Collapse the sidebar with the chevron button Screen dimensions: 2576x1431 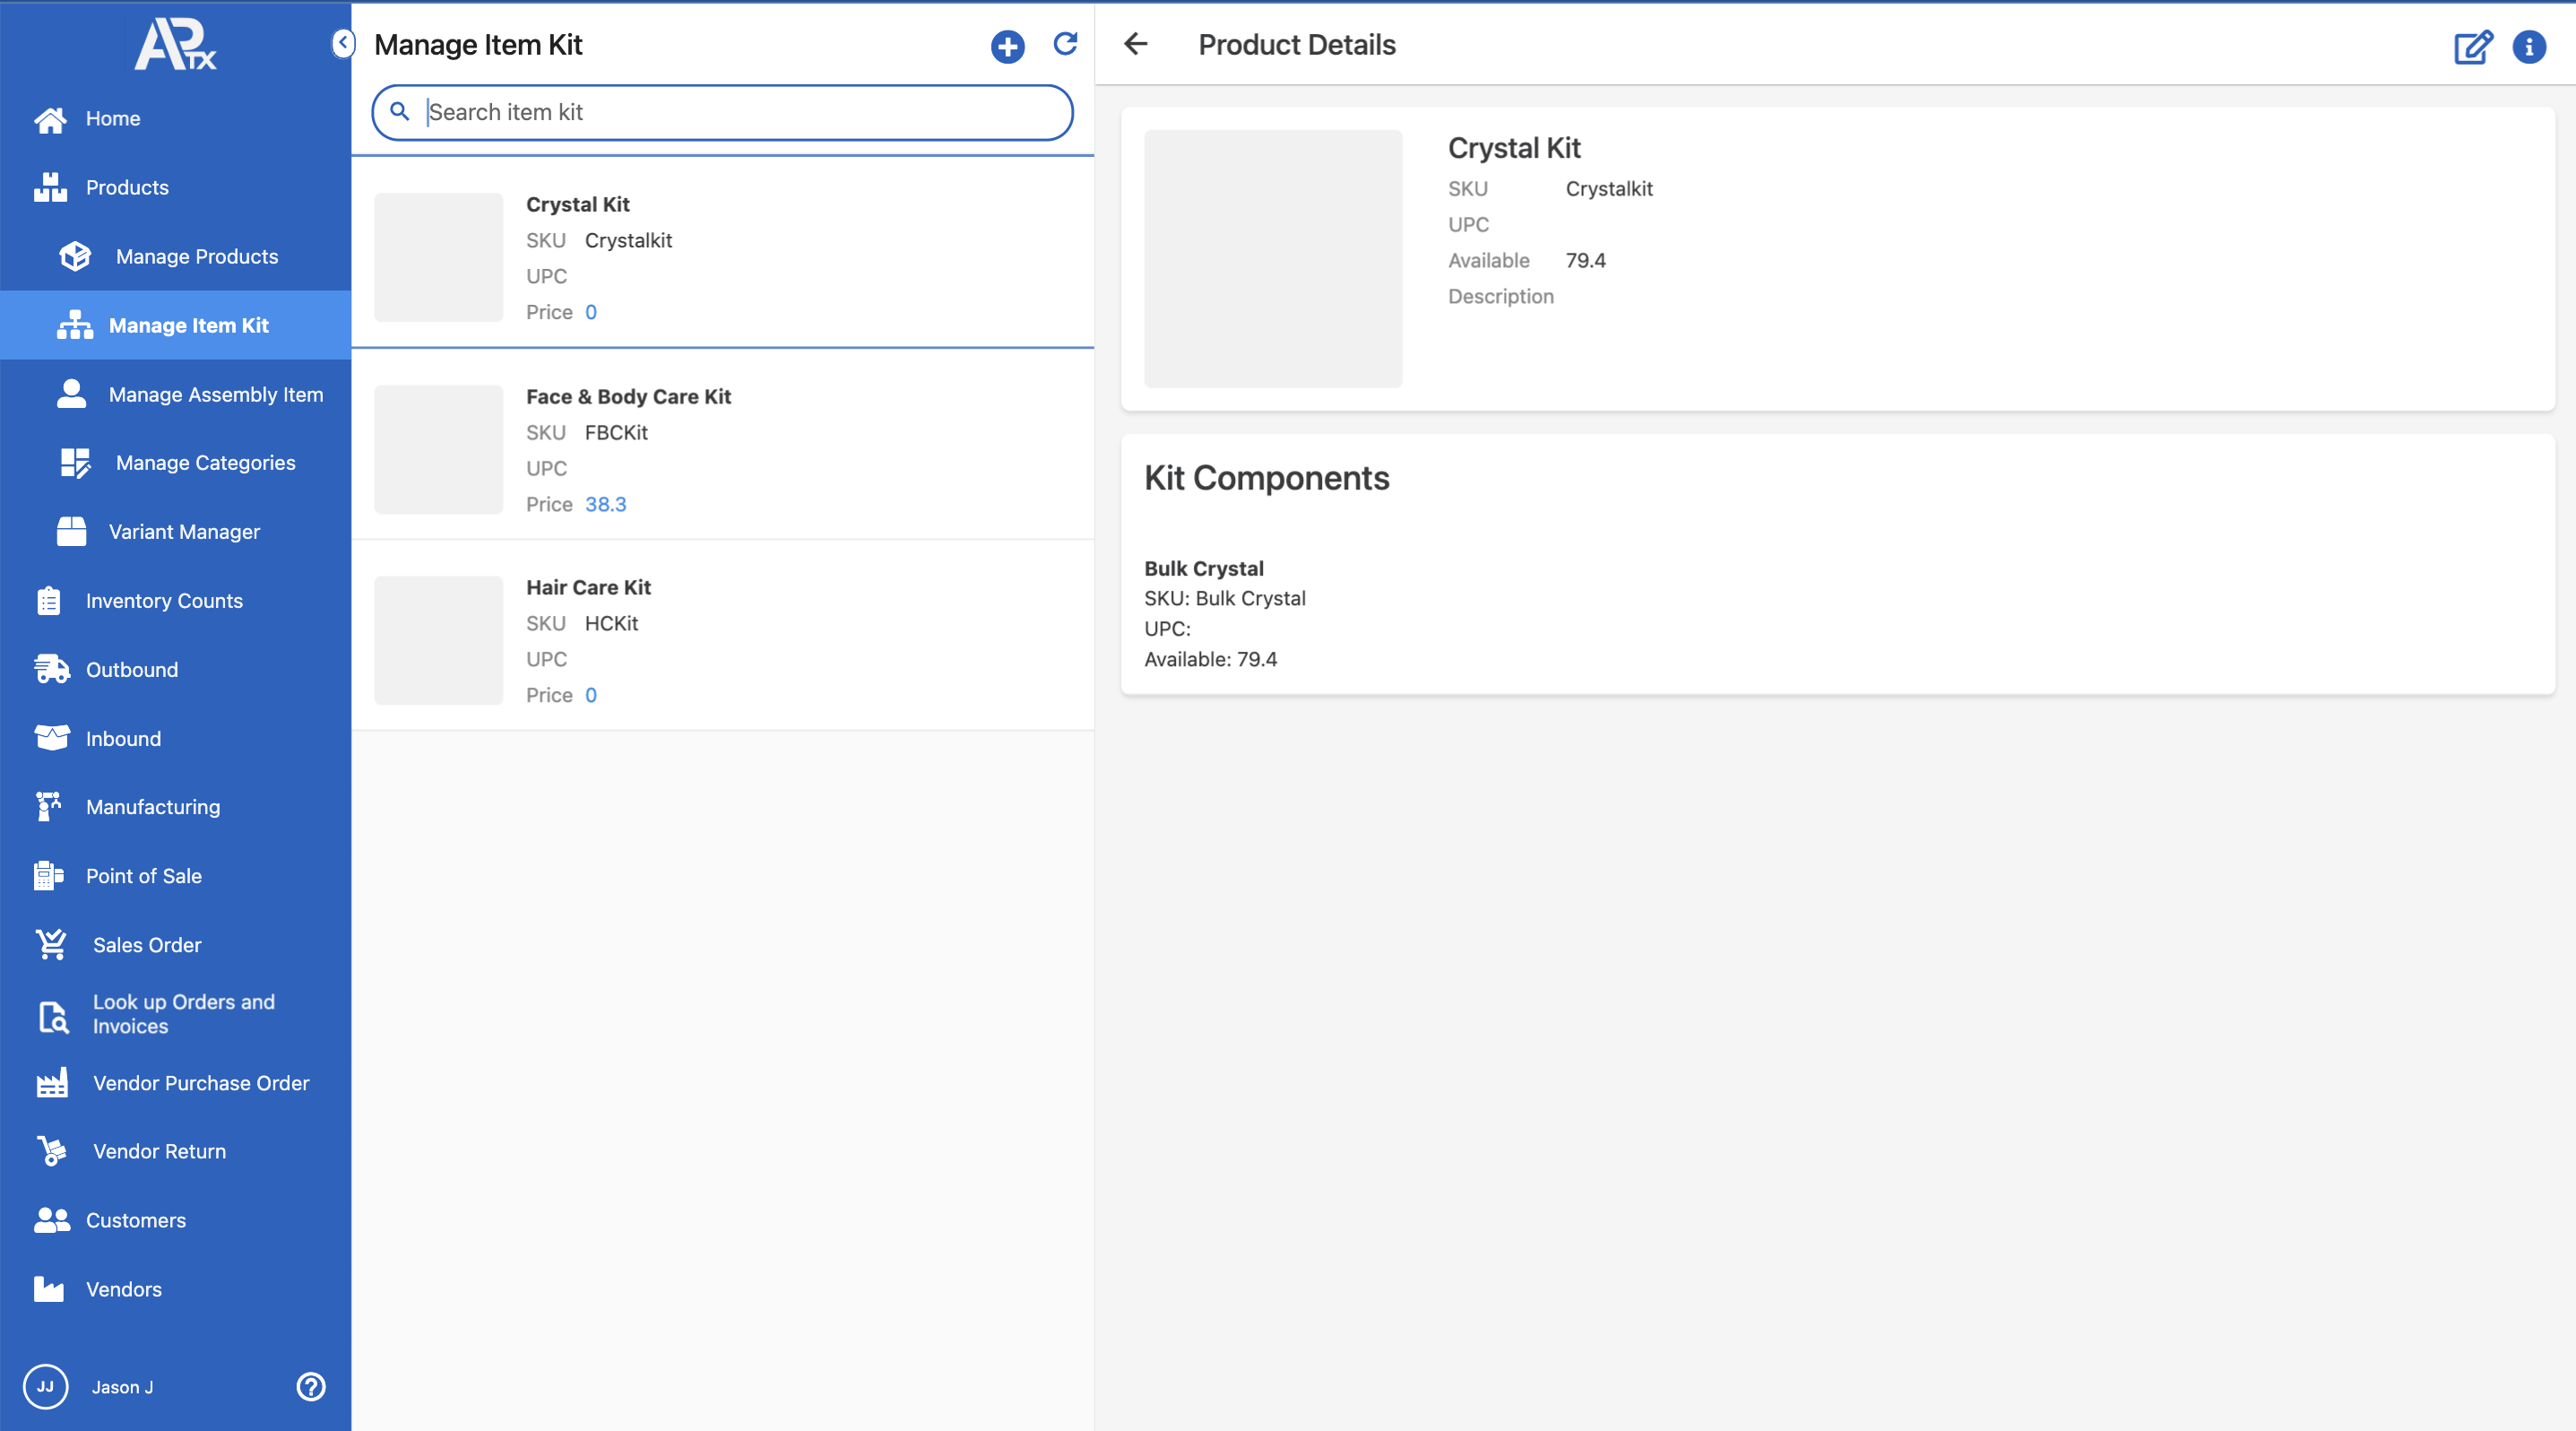[x=342, y=43]
